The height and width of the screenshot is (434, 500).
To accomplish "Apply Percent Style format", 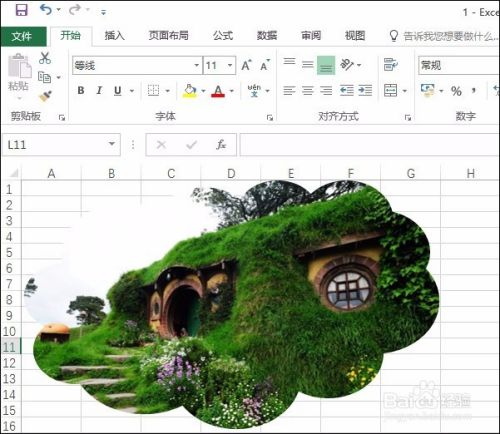I will point(456,91).
